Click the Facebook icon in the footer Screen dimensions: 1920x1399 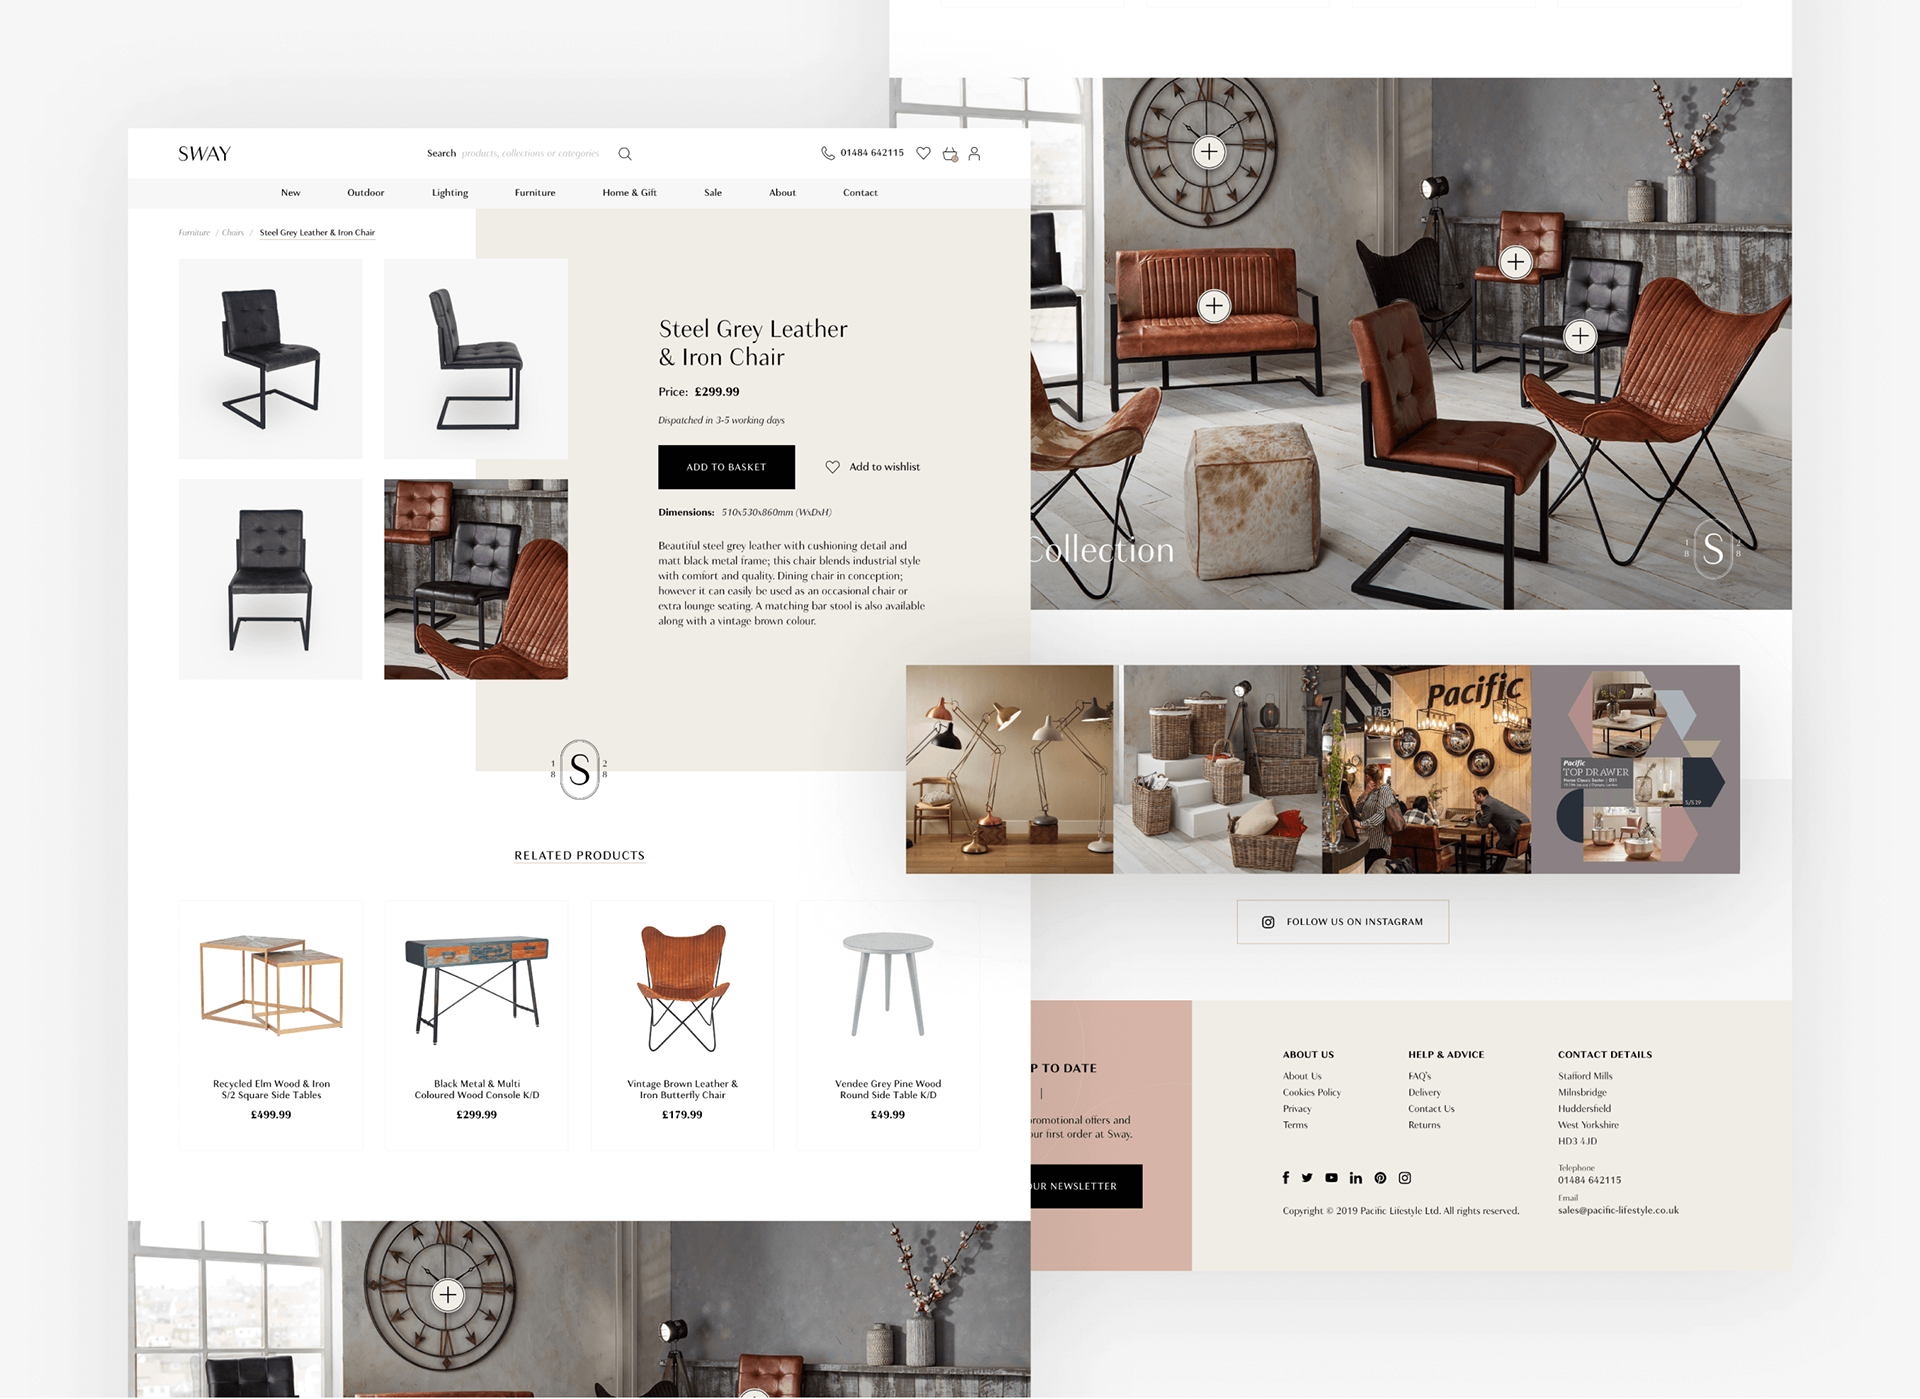1286,1178
